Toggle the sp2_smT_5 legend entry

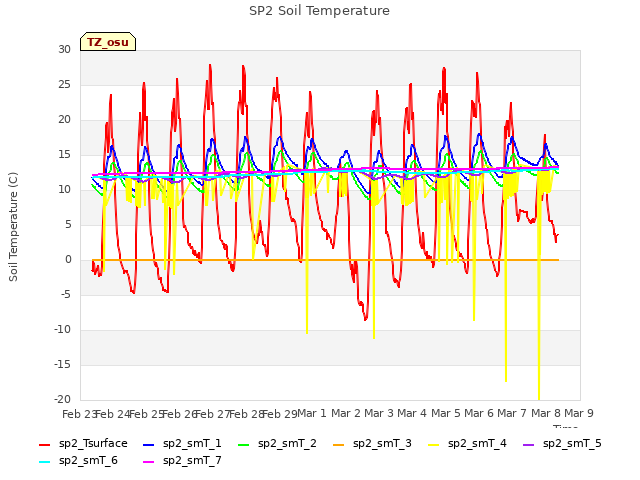(x=562, y=444)
